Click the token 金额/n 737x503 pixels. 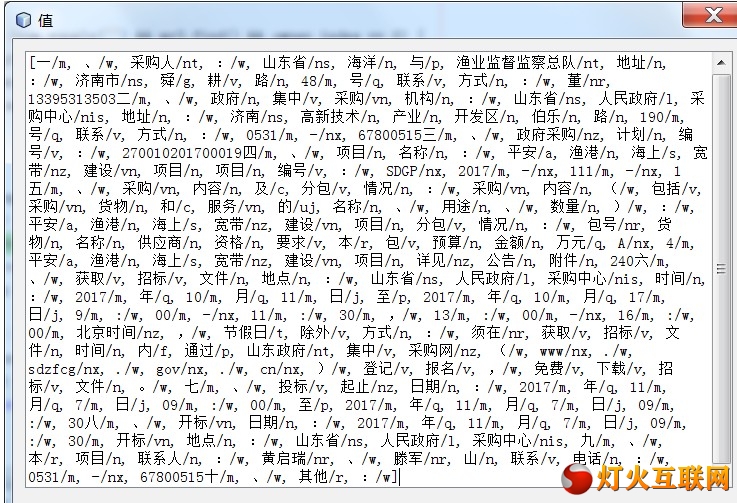coord(518,243)
